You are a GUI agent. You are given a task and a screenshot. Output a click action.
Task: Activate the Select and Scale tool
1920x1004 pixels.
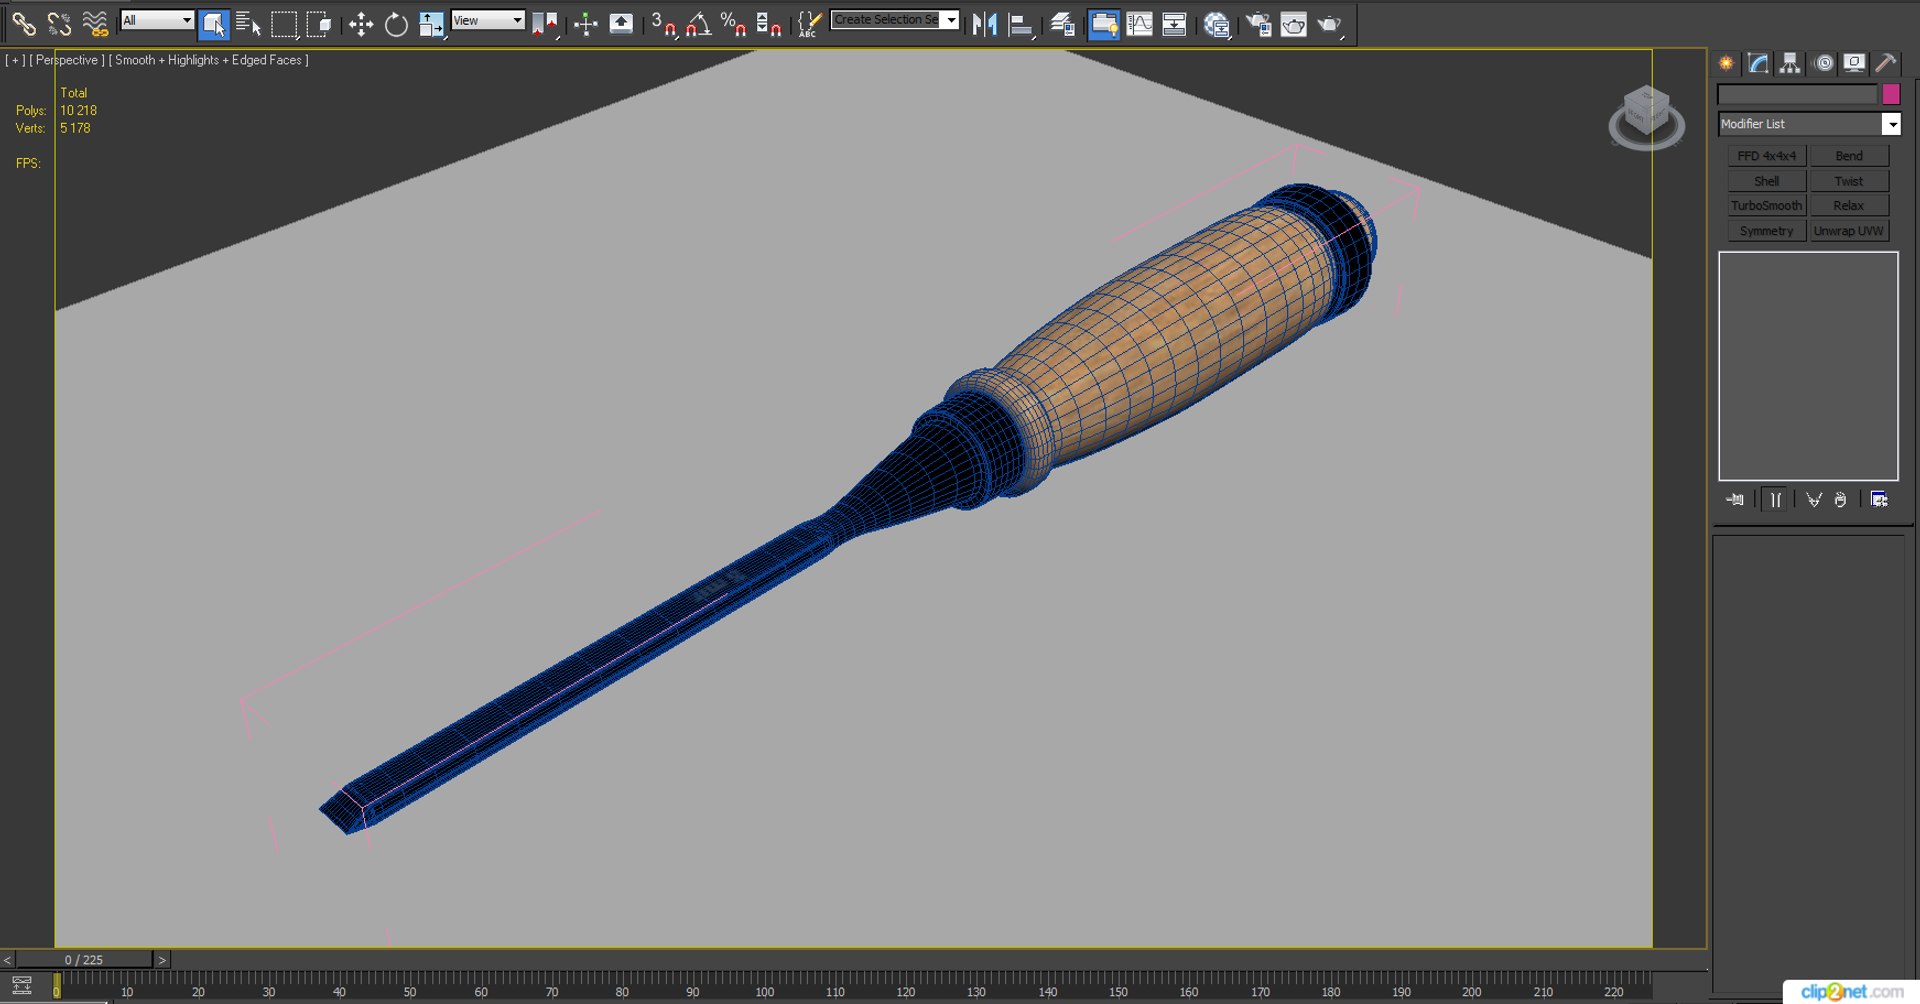click(431, 24)
